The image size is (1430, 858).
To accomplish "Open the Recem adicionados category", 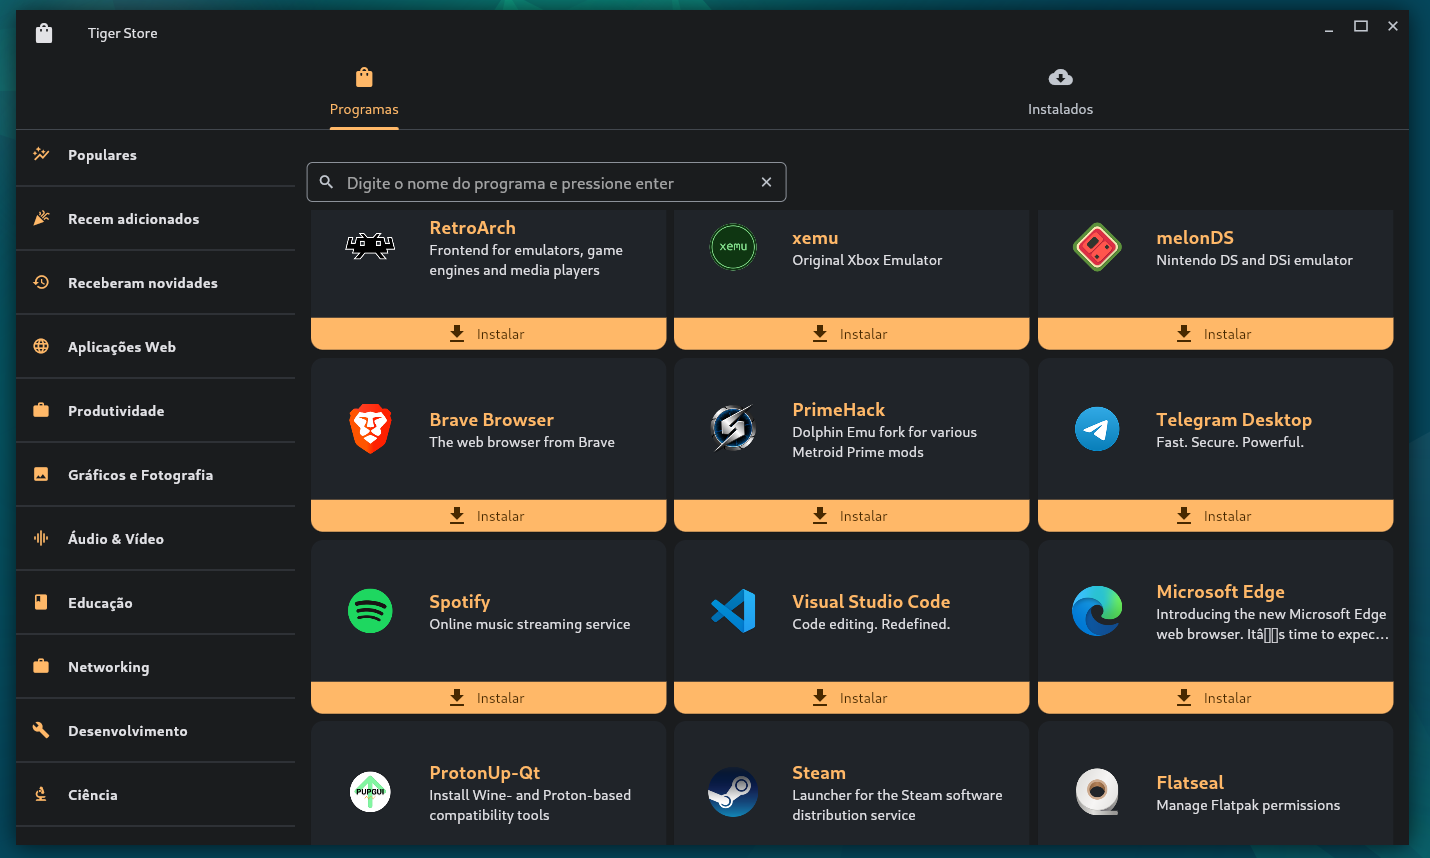I will [x=155, y=219].
